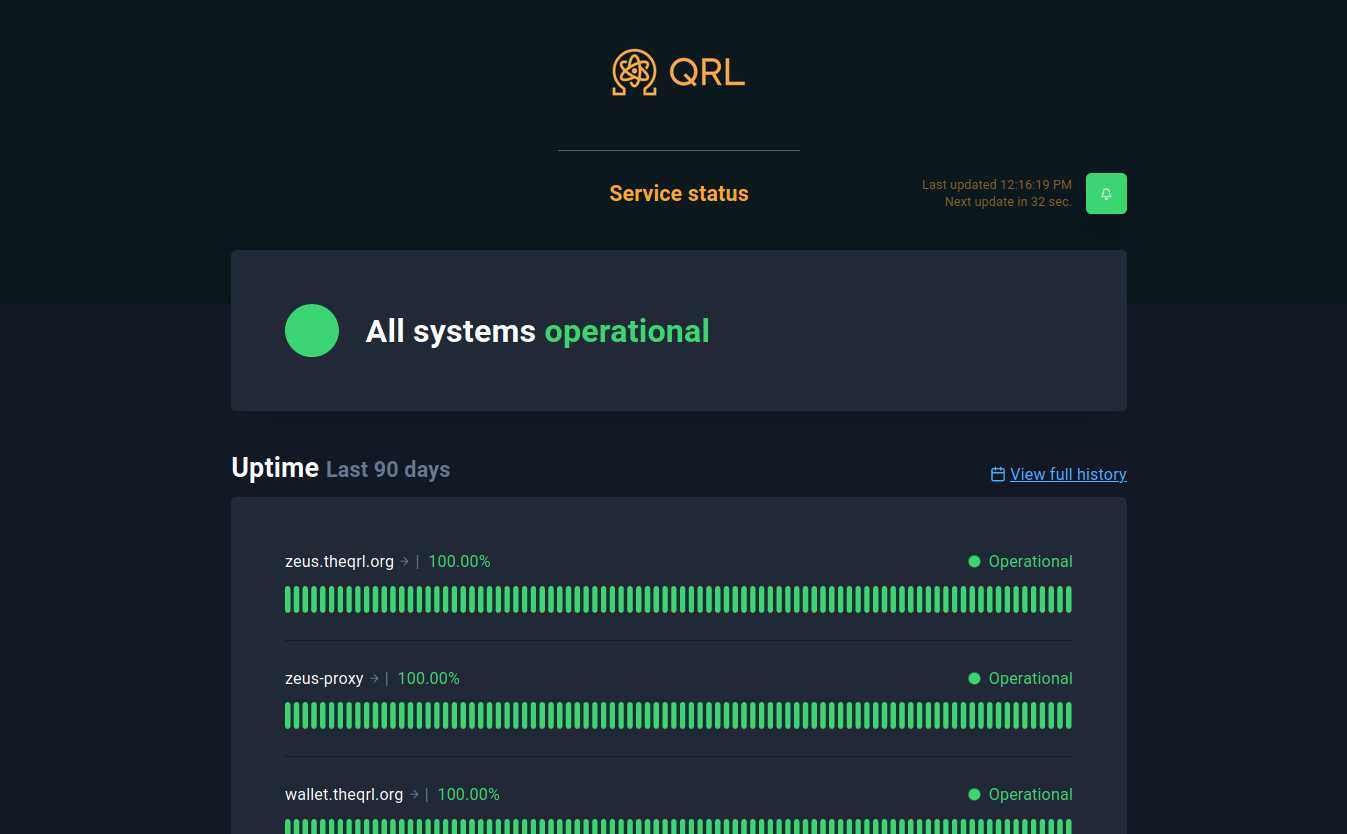Open the zeus.theqrl.org monitor link

pos(339,562)
